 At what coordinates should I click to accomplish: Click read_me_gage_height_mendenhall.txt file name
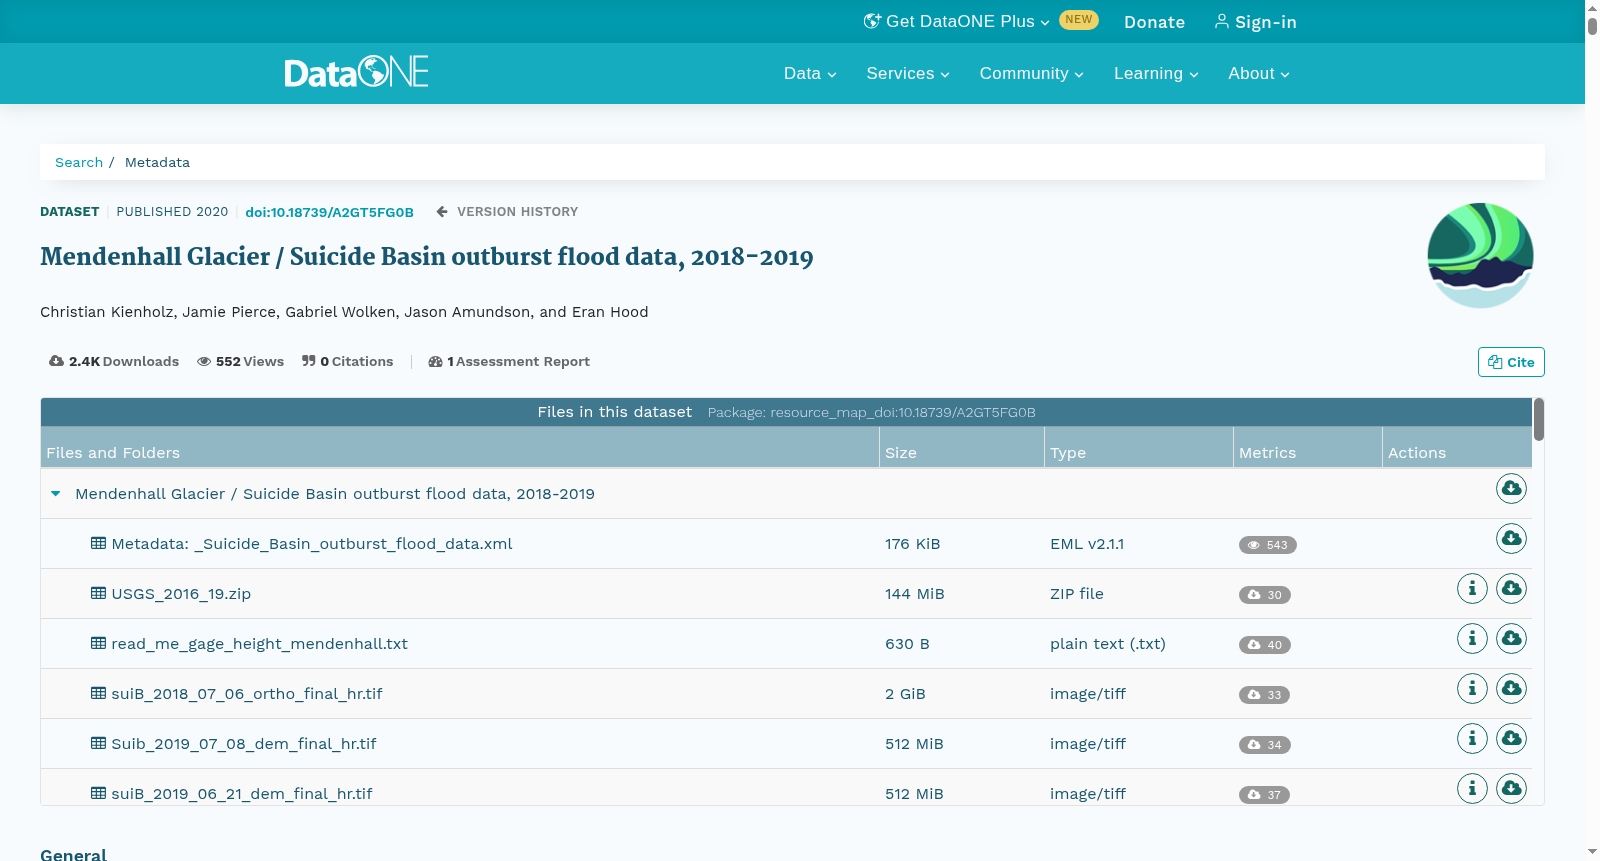pyautogui.click(x=260, y=644)
